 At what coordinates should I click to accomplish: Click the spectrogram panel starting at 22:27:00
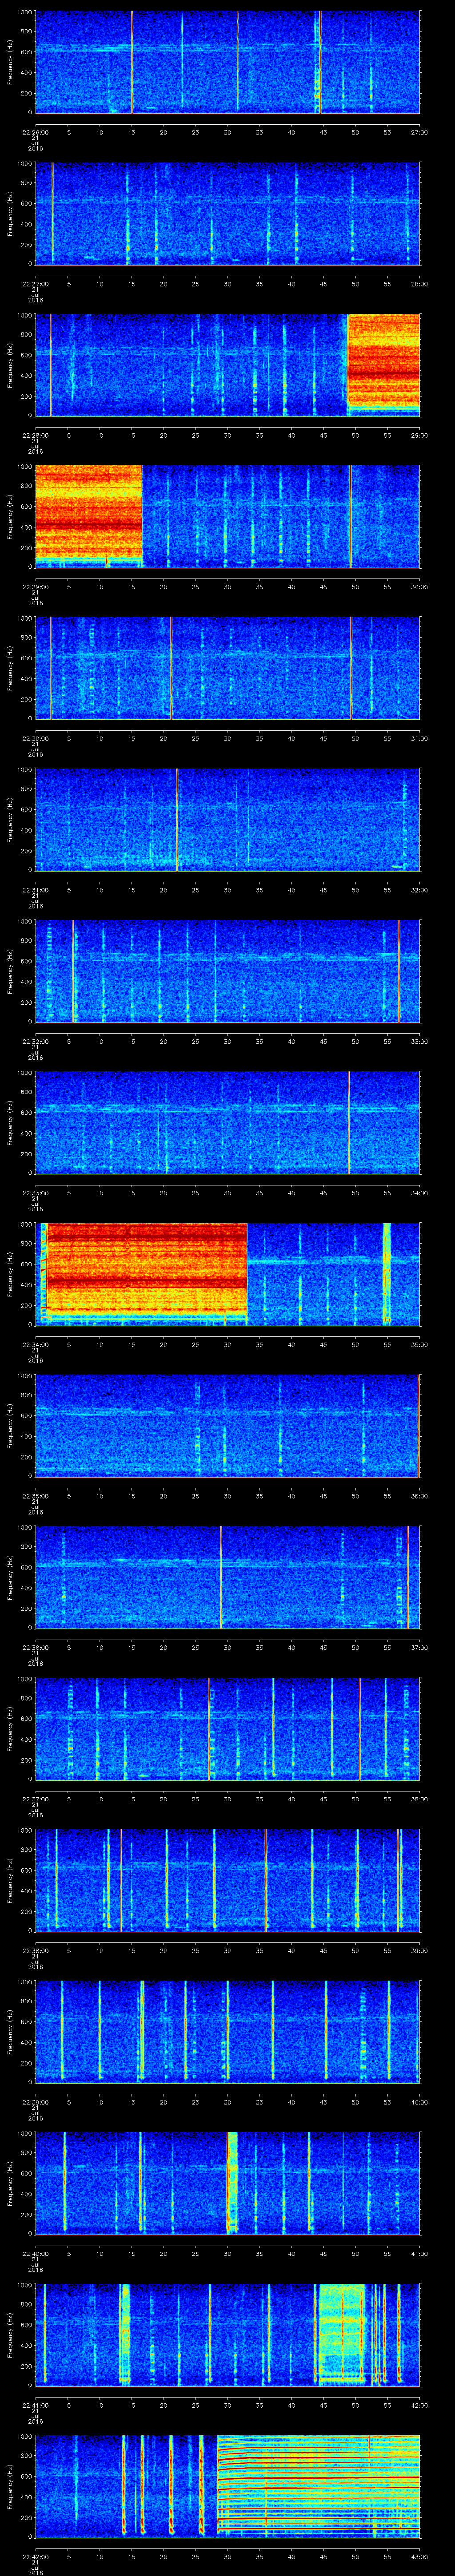tap(227, 214)
